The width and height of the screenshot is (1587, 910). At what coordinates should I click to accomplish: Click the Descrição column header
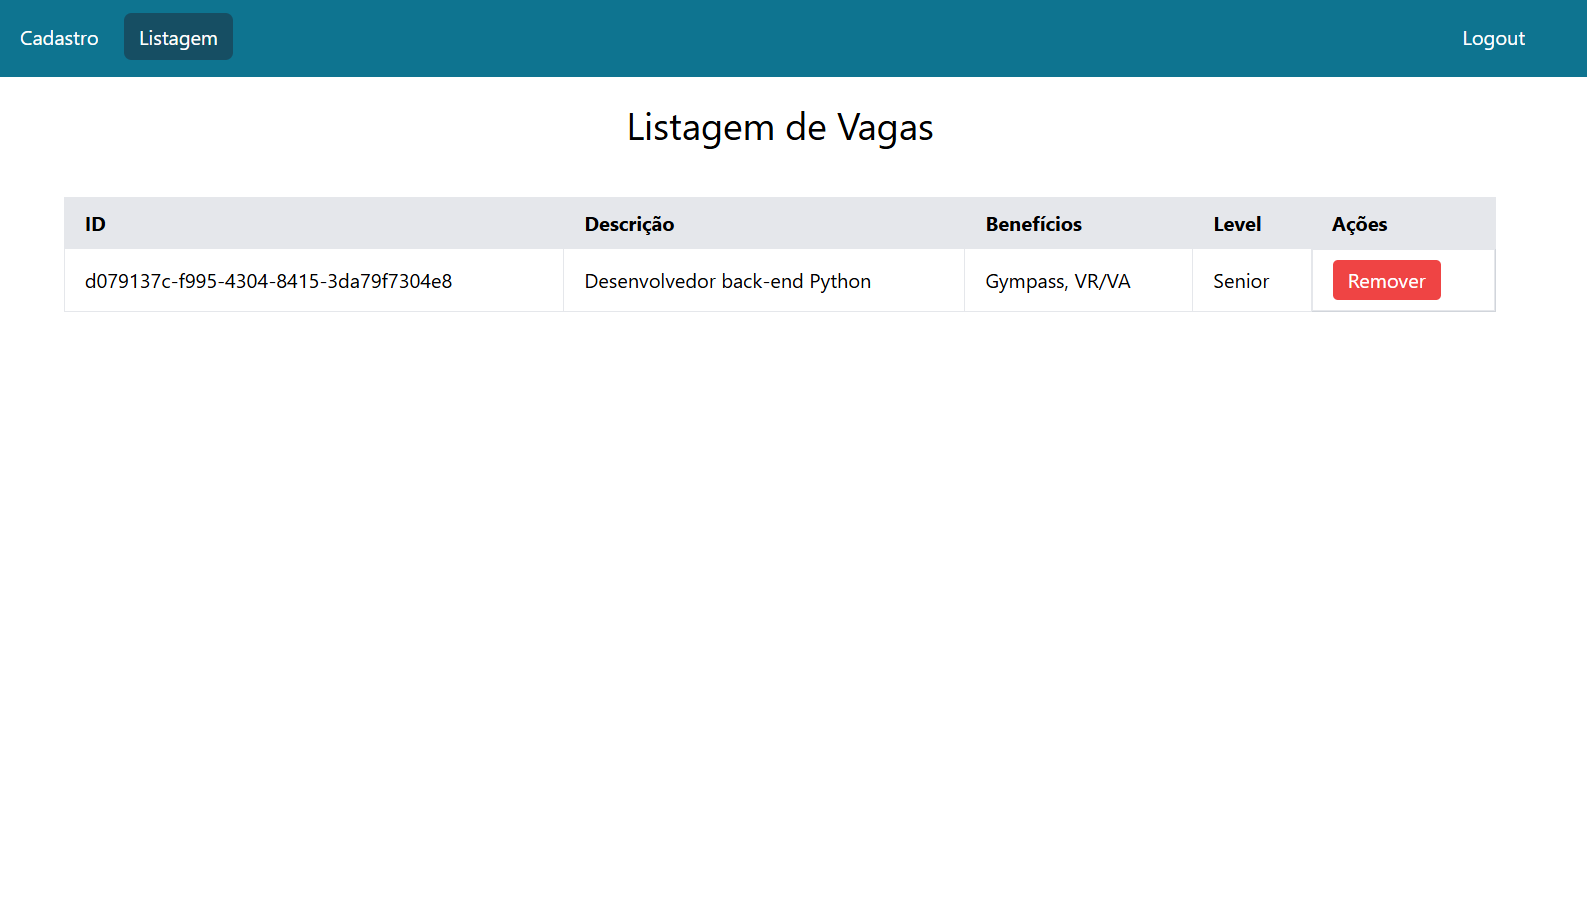click(629, 224)
